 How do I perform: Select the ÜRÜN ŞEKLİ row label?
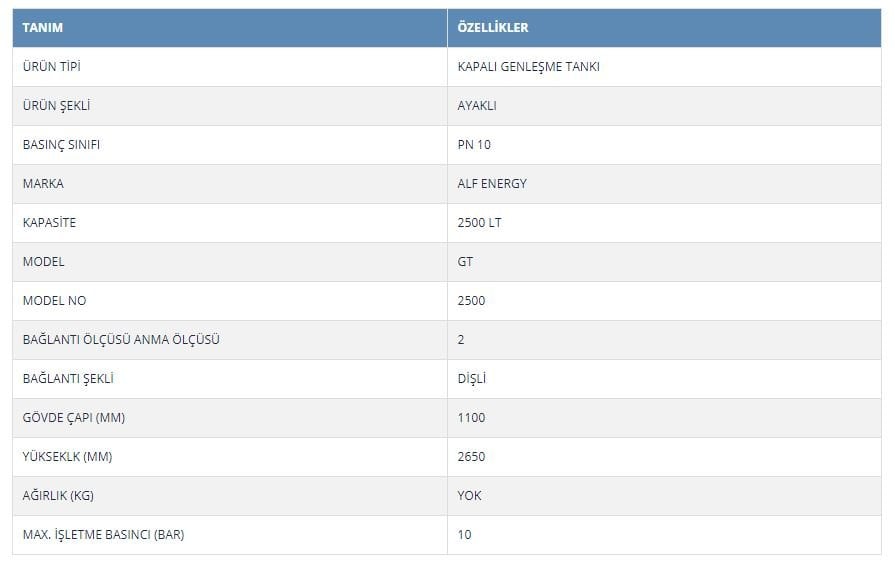(x=57, y=106)
